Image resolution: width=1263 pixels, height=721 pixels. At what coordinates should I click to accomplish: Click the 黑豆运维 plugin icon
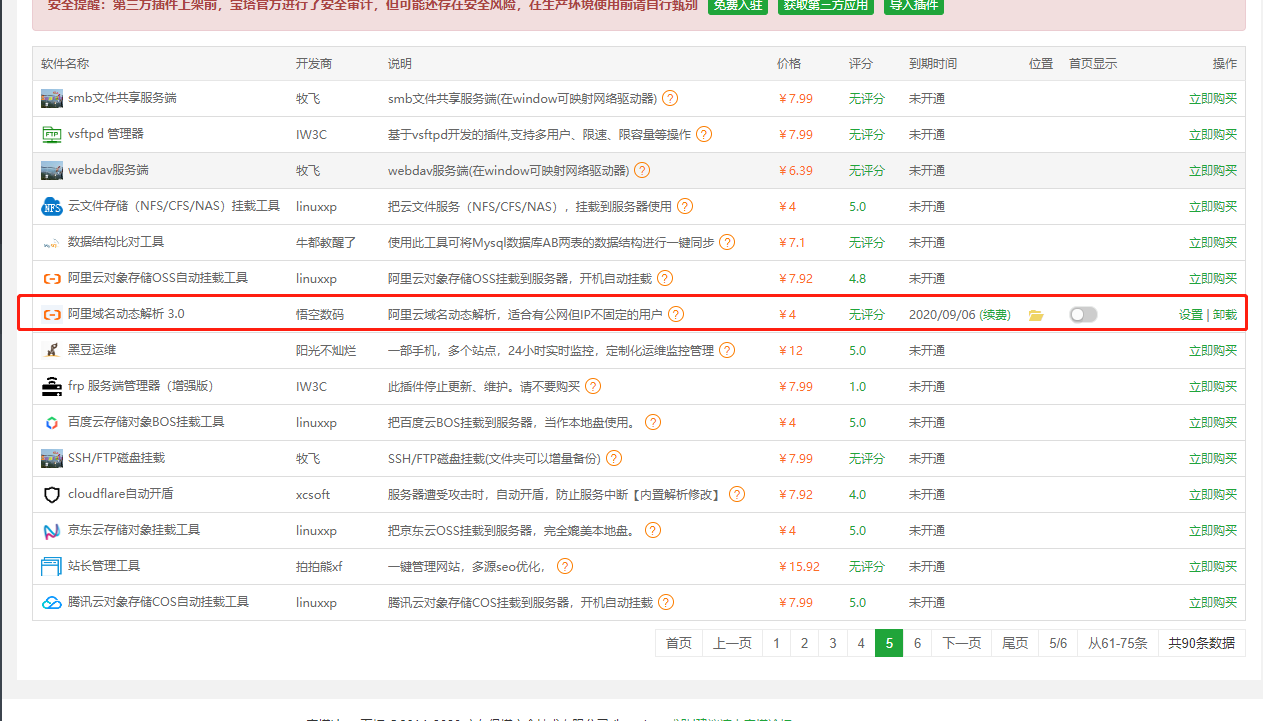(x=52, y=351)
